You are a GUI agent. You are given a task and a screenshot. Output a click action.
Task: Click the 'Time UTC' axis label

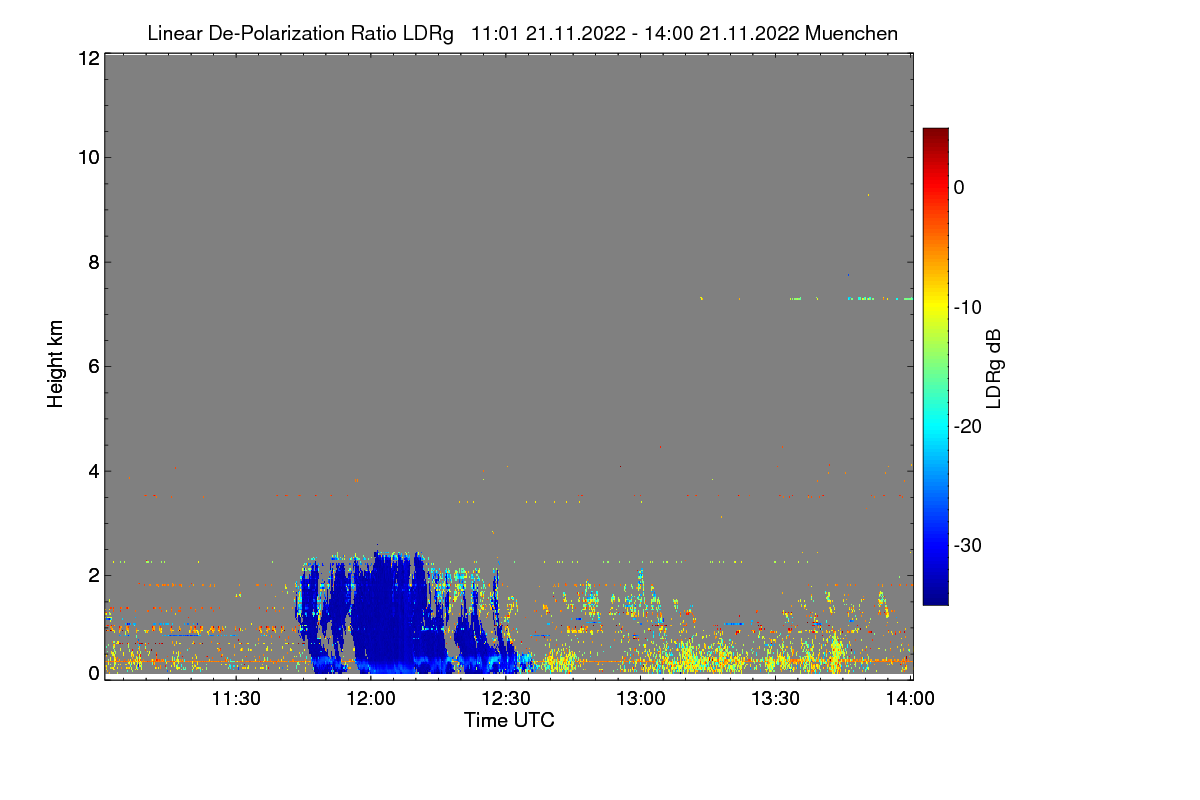click(509, 720)
